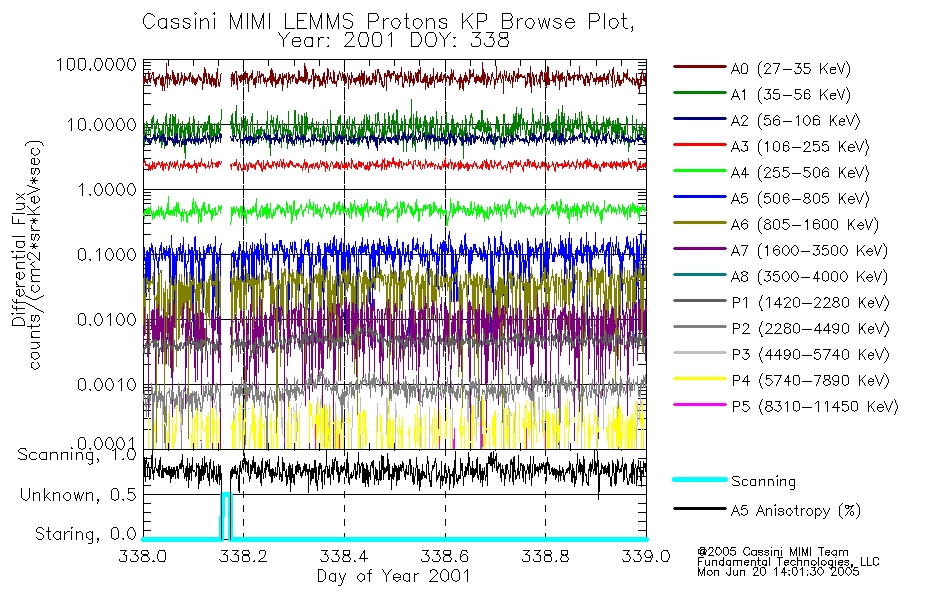Click the 100.0000 y-axis tick label
Viewport: 950px width, 600px height.
[x=96, y=64]
